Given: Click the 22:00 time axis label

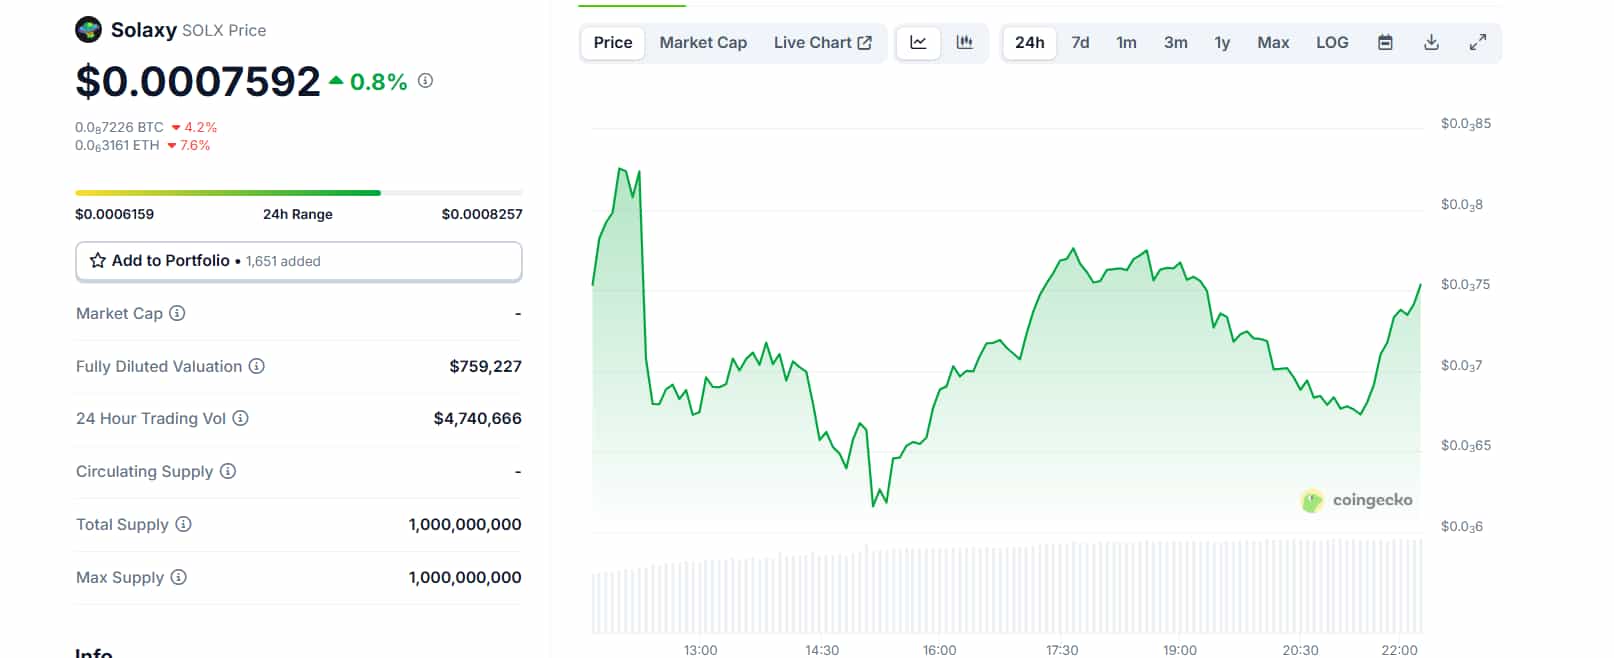Looking at the screenshot, I should (1399, 650).
